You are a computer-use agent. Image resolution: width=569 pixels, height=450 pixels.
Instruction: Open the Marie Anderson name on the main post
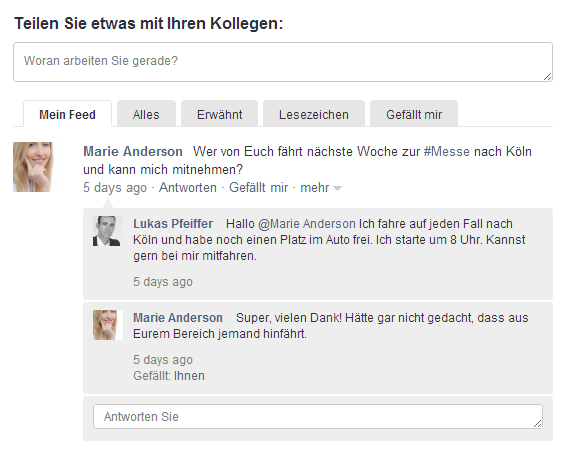click(x=133, y=151)
